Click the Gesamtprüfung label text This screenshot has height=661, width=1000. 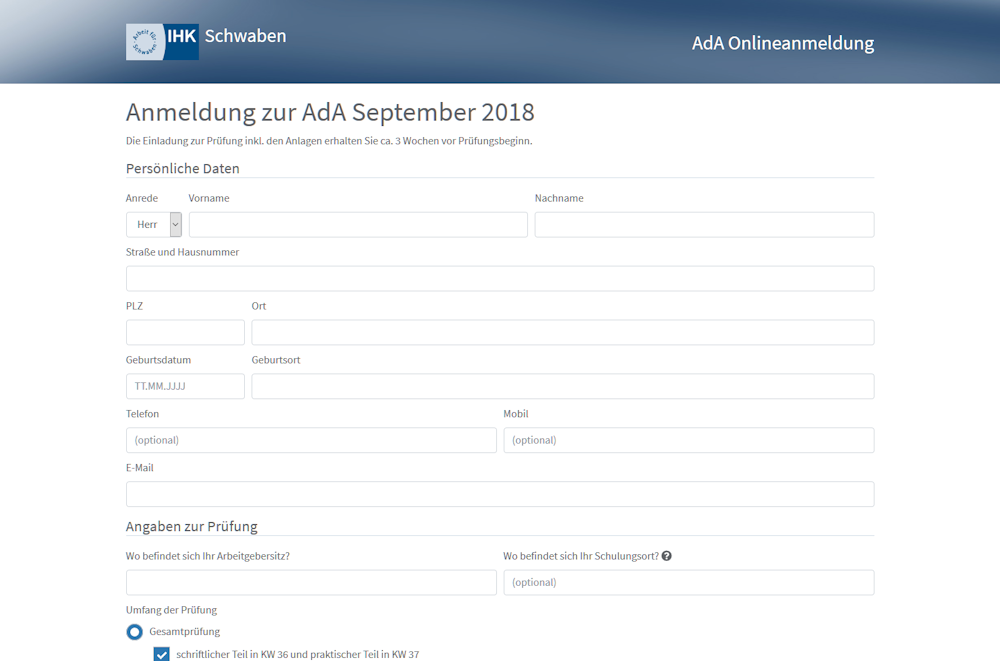point(184,632)
